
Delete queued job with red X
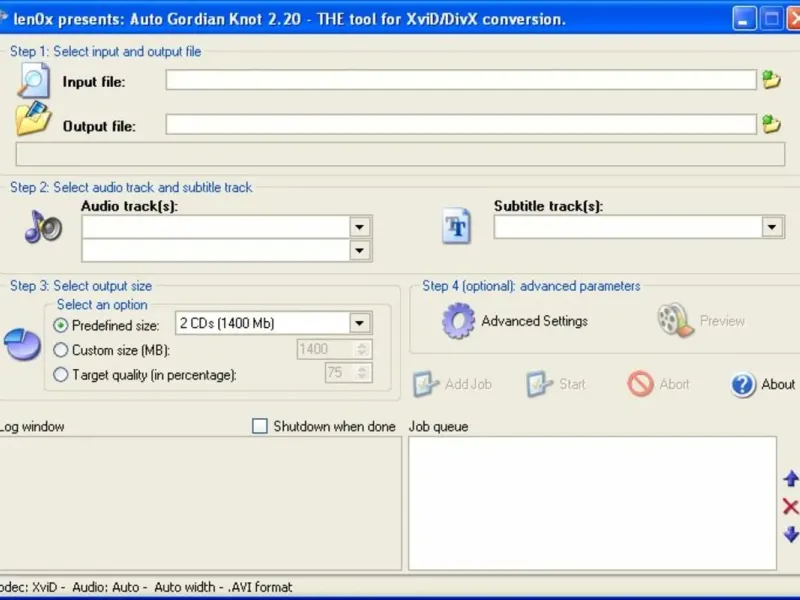pos(790,506)
